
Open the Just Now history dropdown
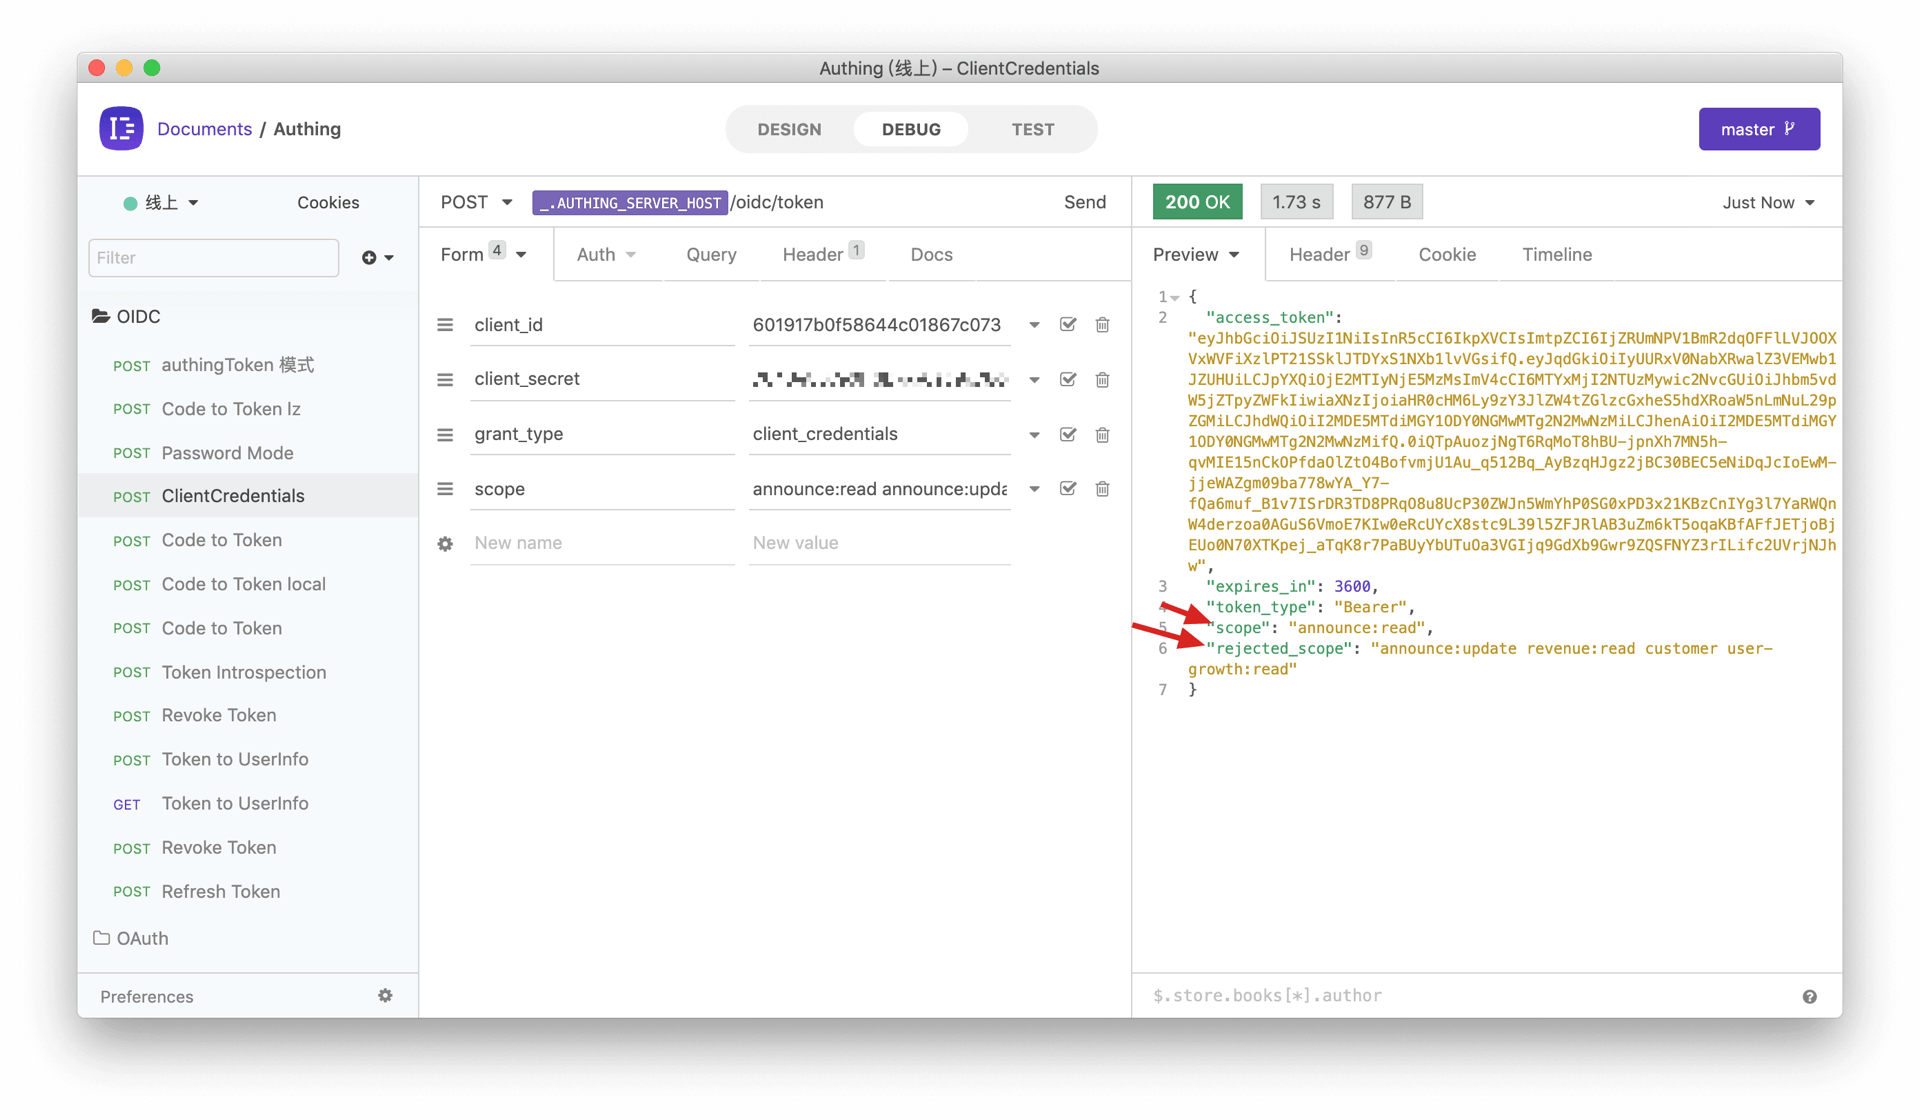(1767, 203)
